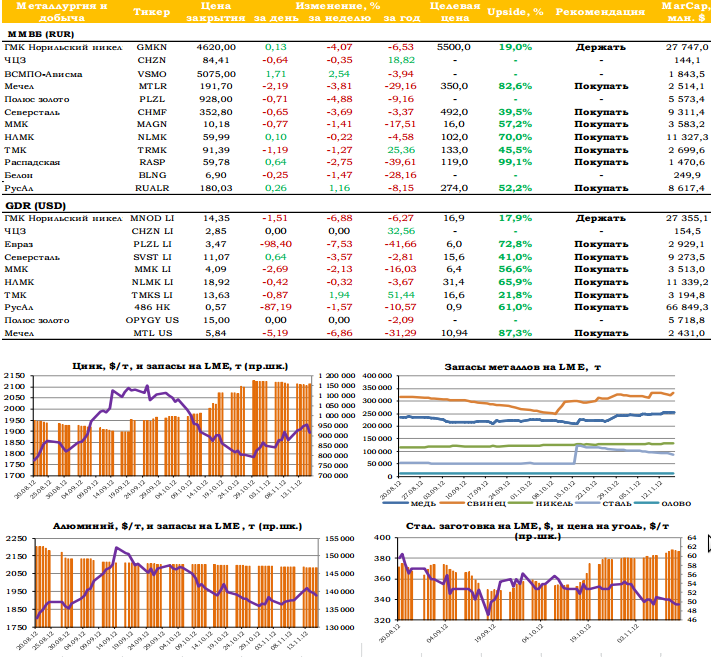711x671 pixels.
Task: Click the 'MarCap, млн. $' header
Action: 686,12
